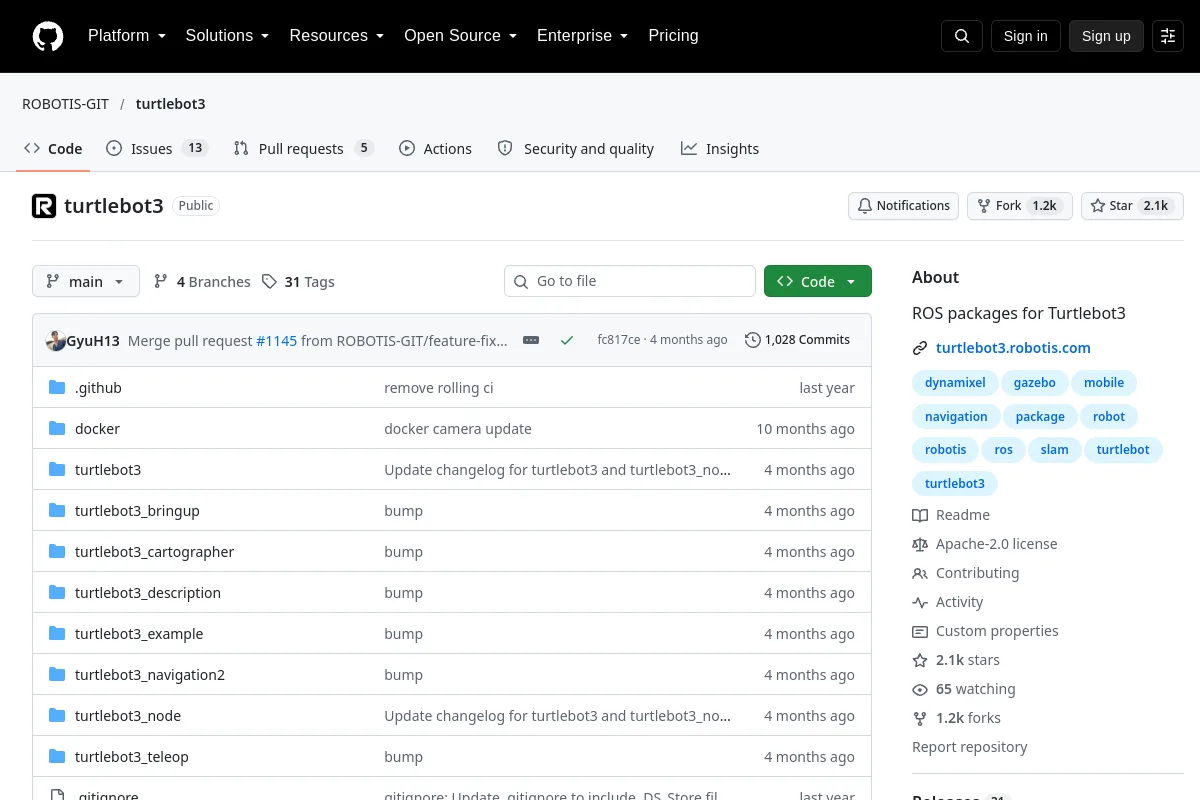View the 31 Tags link
The height and width of the screenshot is (800, 1200).
(298, 282)
